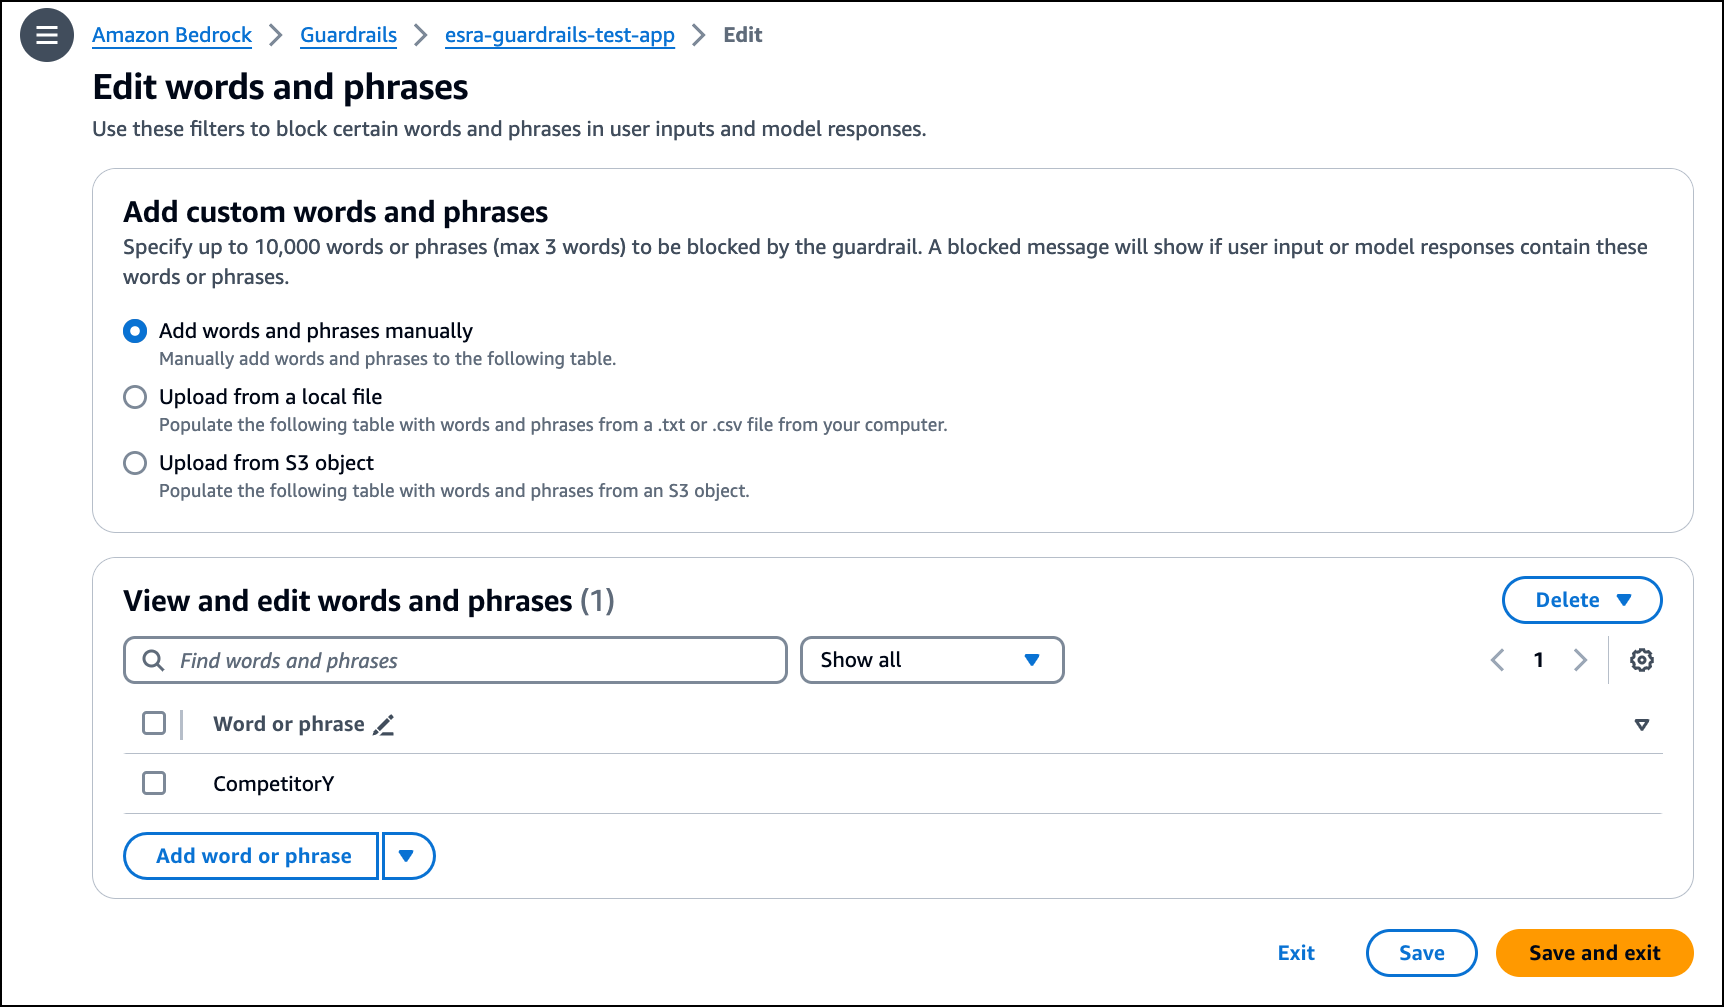
Task: Go to next page arrow
Action: click(x=1580, y=660)
